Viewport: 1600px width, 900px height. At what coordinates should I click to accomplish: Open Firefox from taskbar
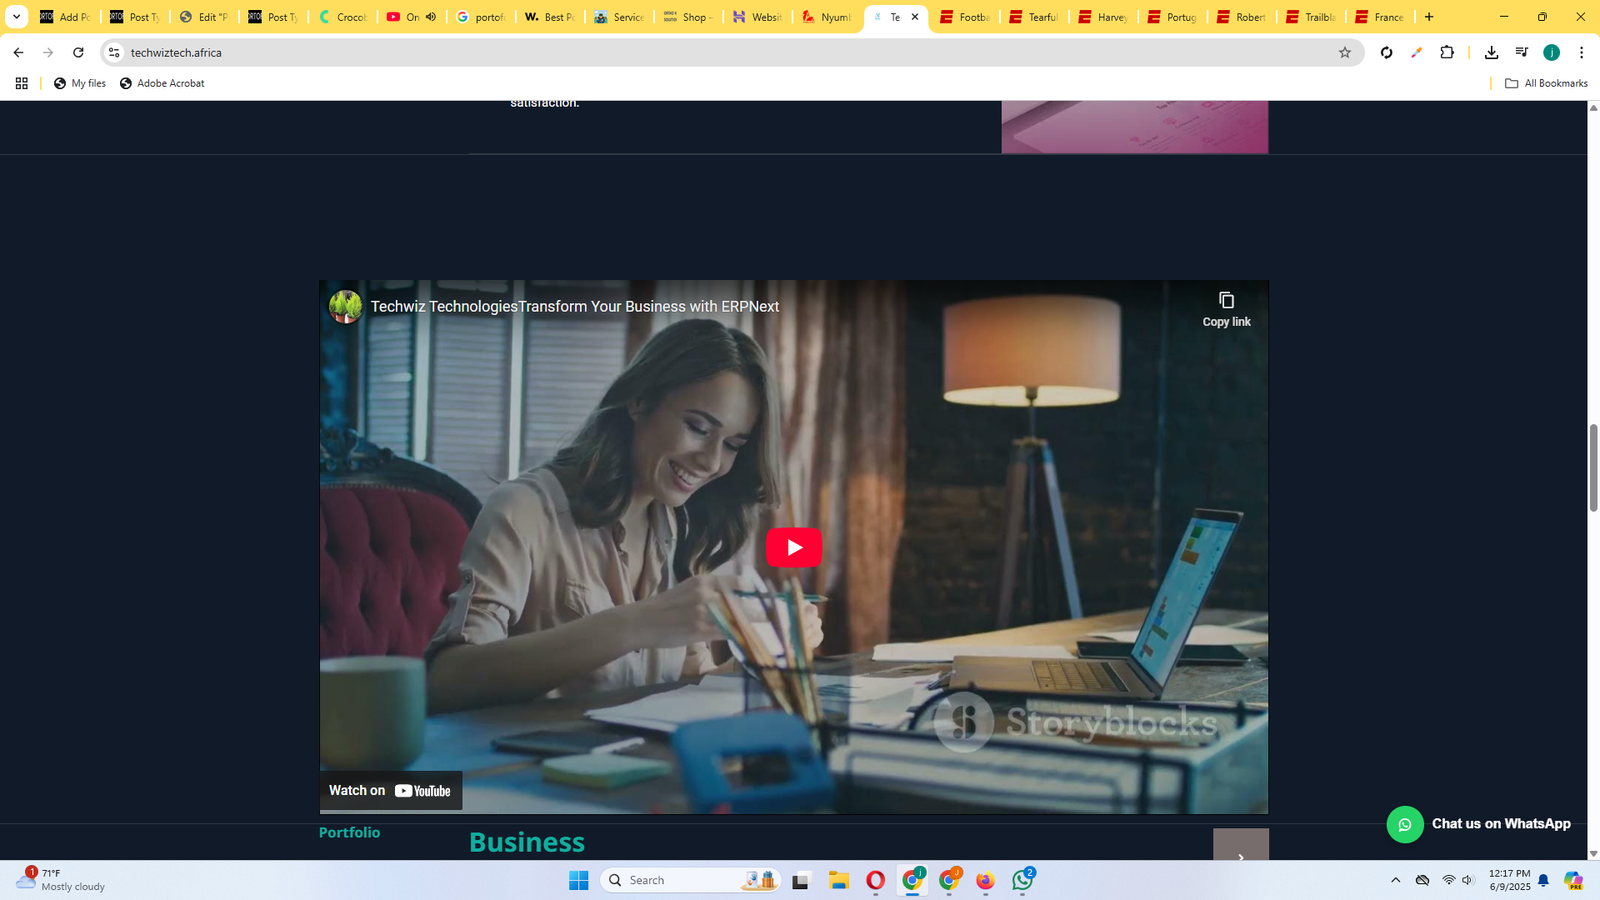tap(986, 880)
